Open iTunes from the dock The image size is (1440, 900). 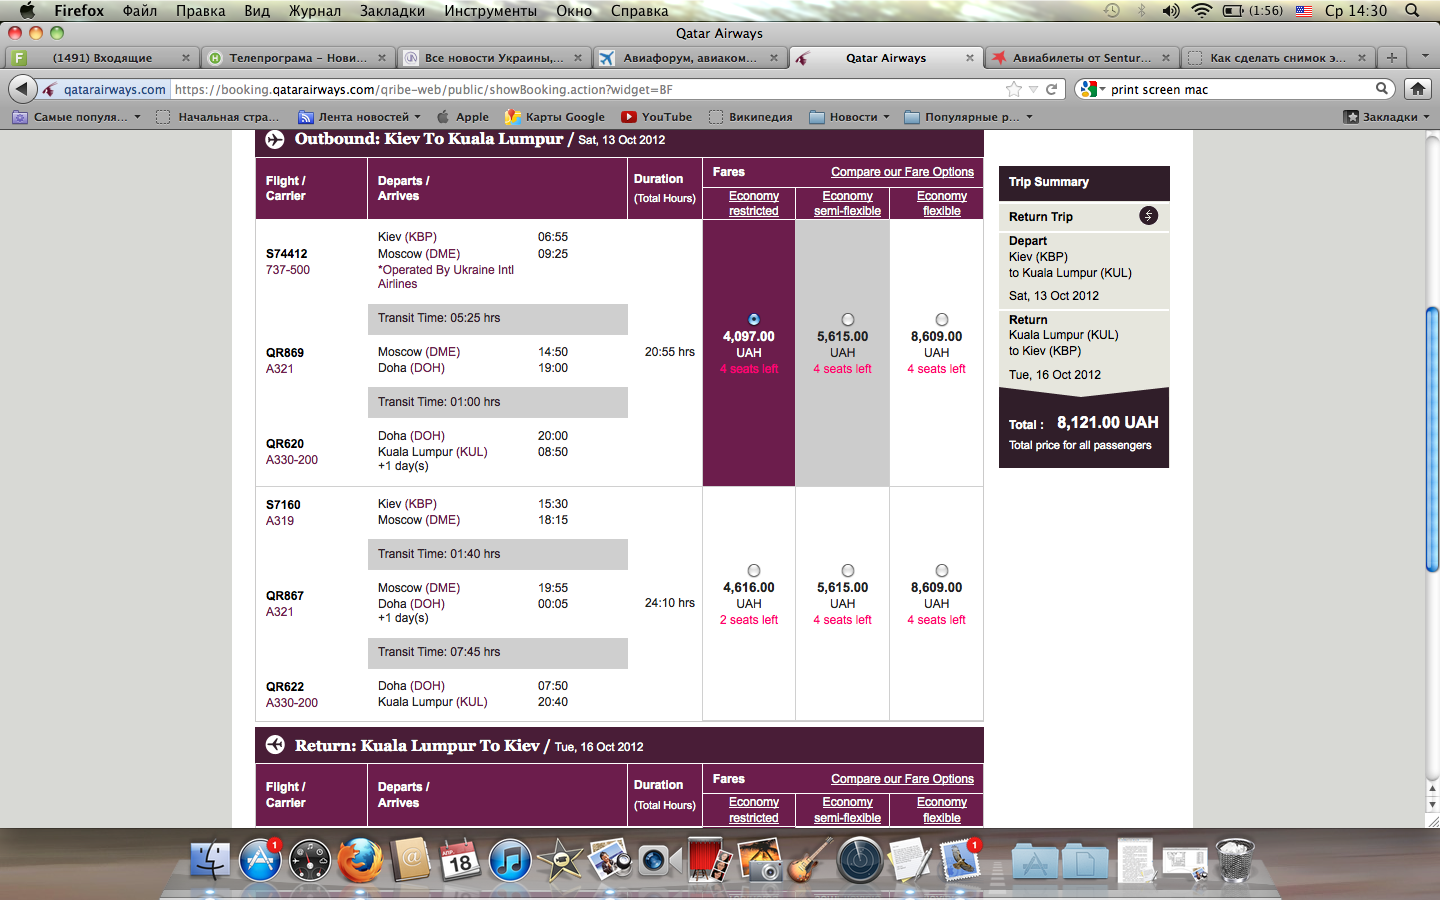510,860
